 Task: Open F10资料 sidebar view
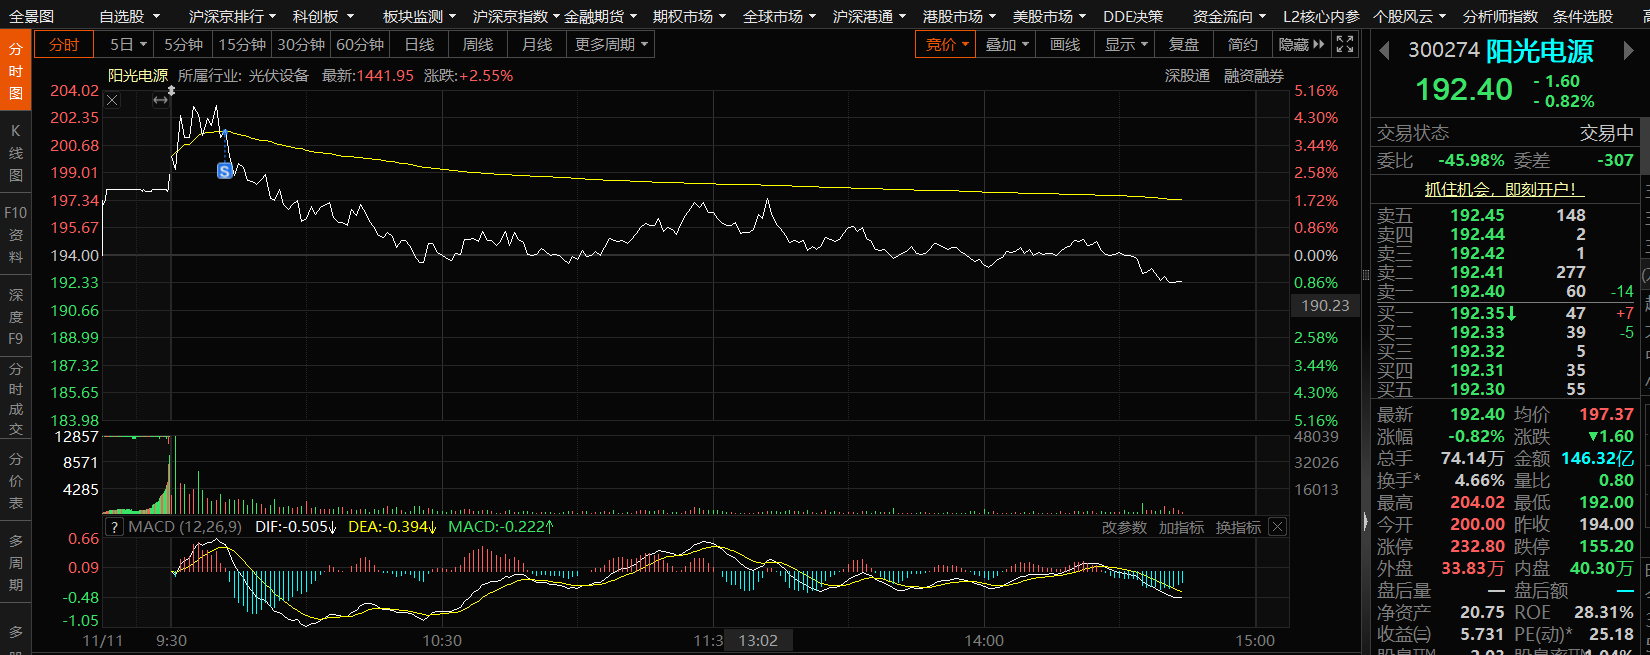(x=15, y=235)
